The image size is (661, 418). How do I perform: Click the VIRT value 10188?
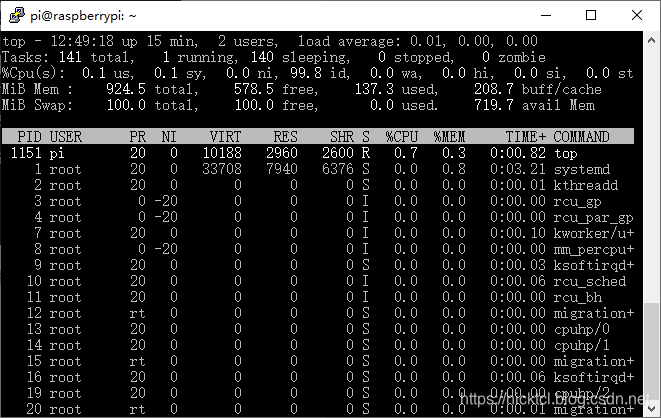[x=222, y=153]
